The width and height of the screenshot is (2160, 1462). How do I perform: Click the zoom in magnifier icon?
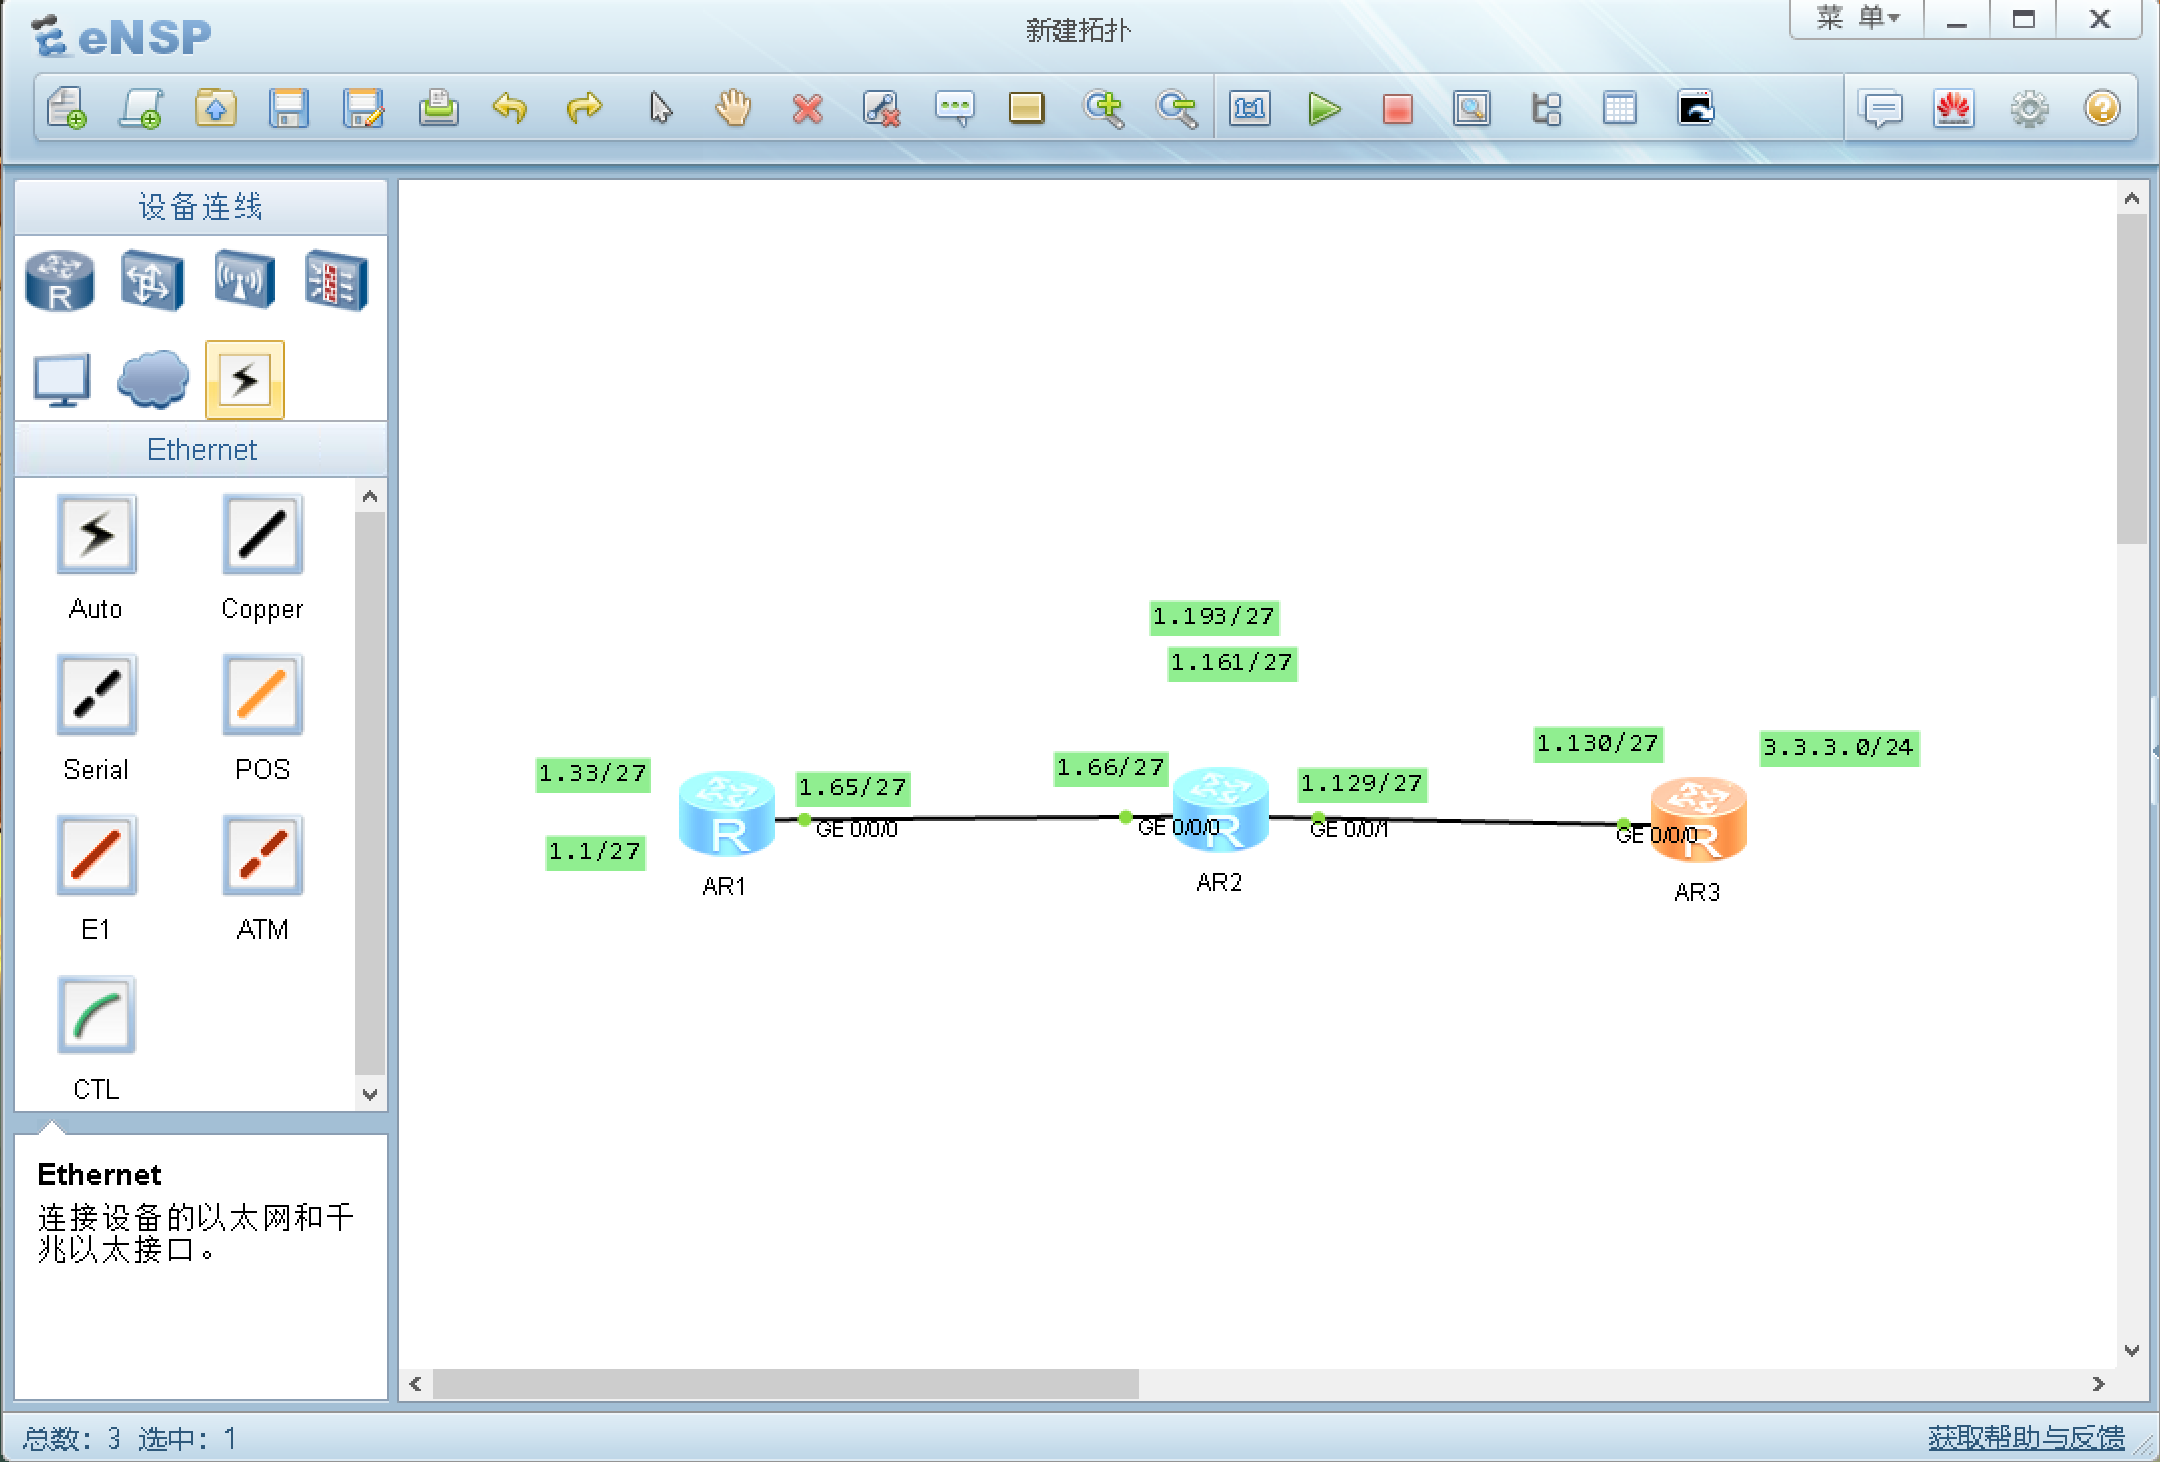pos(1103,108)
